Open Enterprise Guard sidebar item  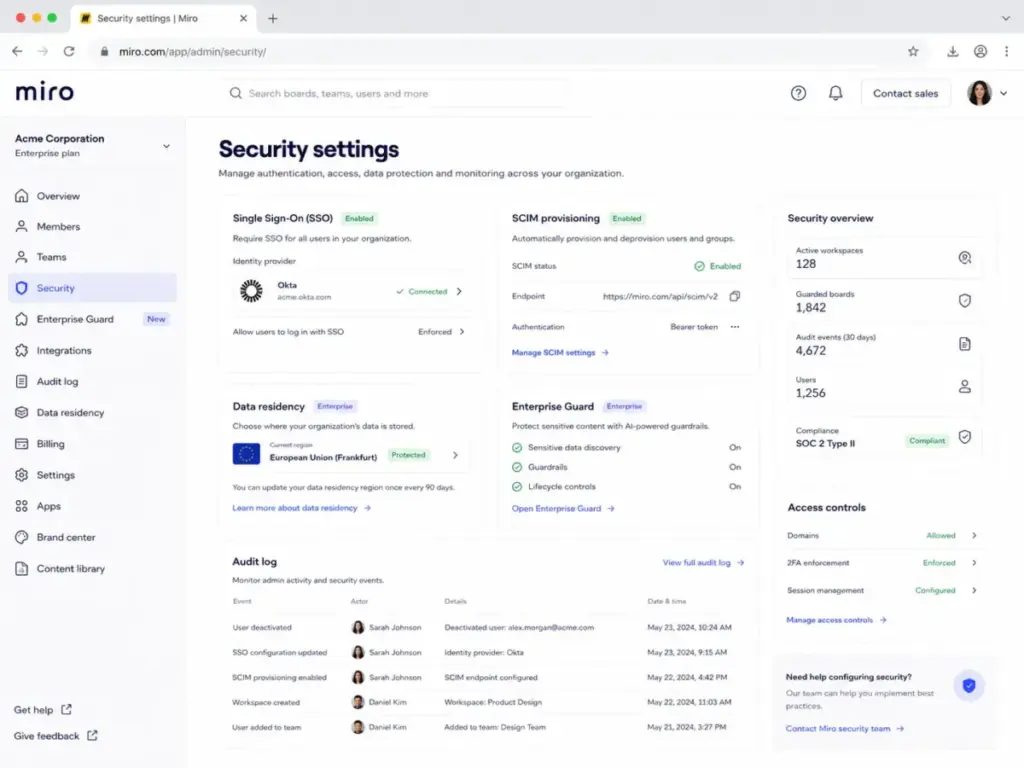[x=92, y=319]
